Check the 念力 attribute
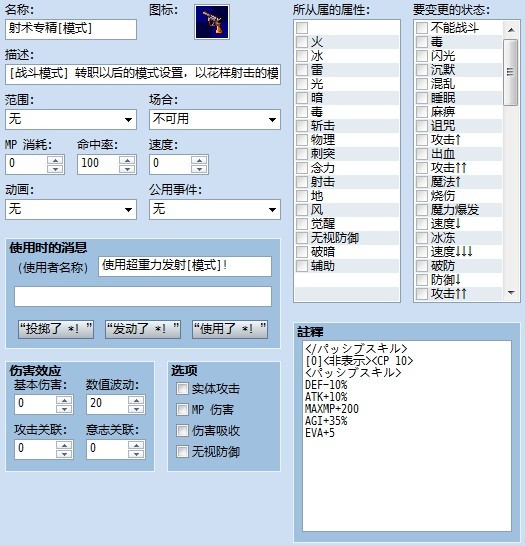525x546 pixels. tap(301, 168)
